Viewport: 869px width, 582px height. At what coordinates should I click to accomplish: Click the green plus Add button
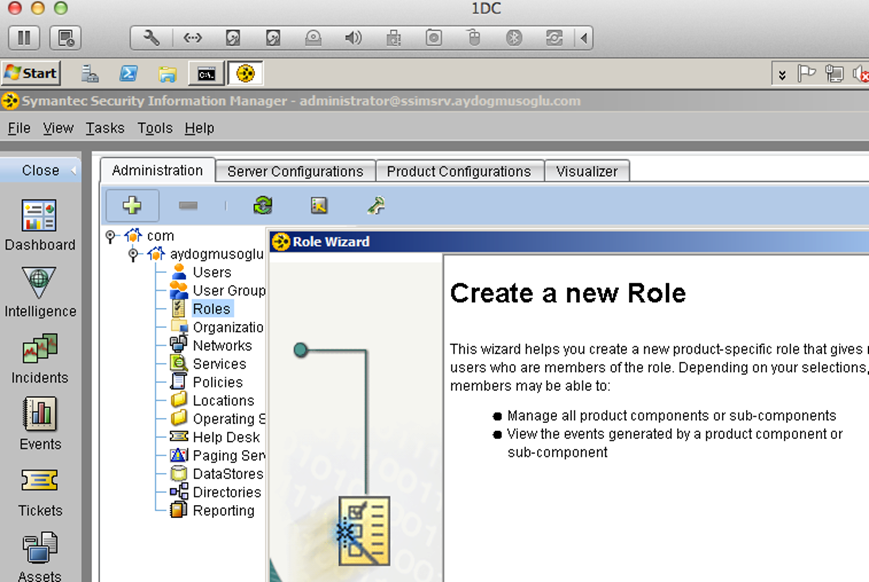tap(132, 206)
